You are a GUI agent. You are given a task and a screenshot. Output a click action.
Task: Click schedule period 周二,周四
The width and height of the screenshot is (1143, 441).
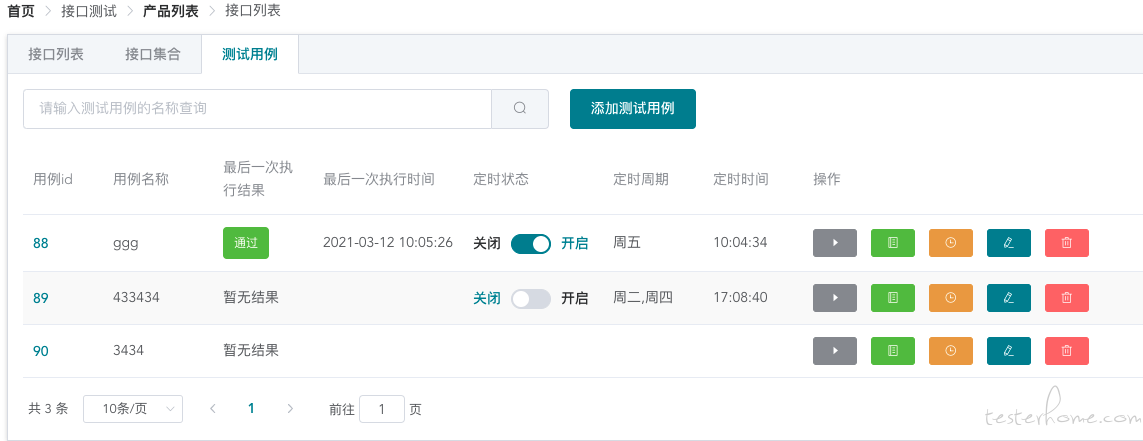click(x=642, y=298)
